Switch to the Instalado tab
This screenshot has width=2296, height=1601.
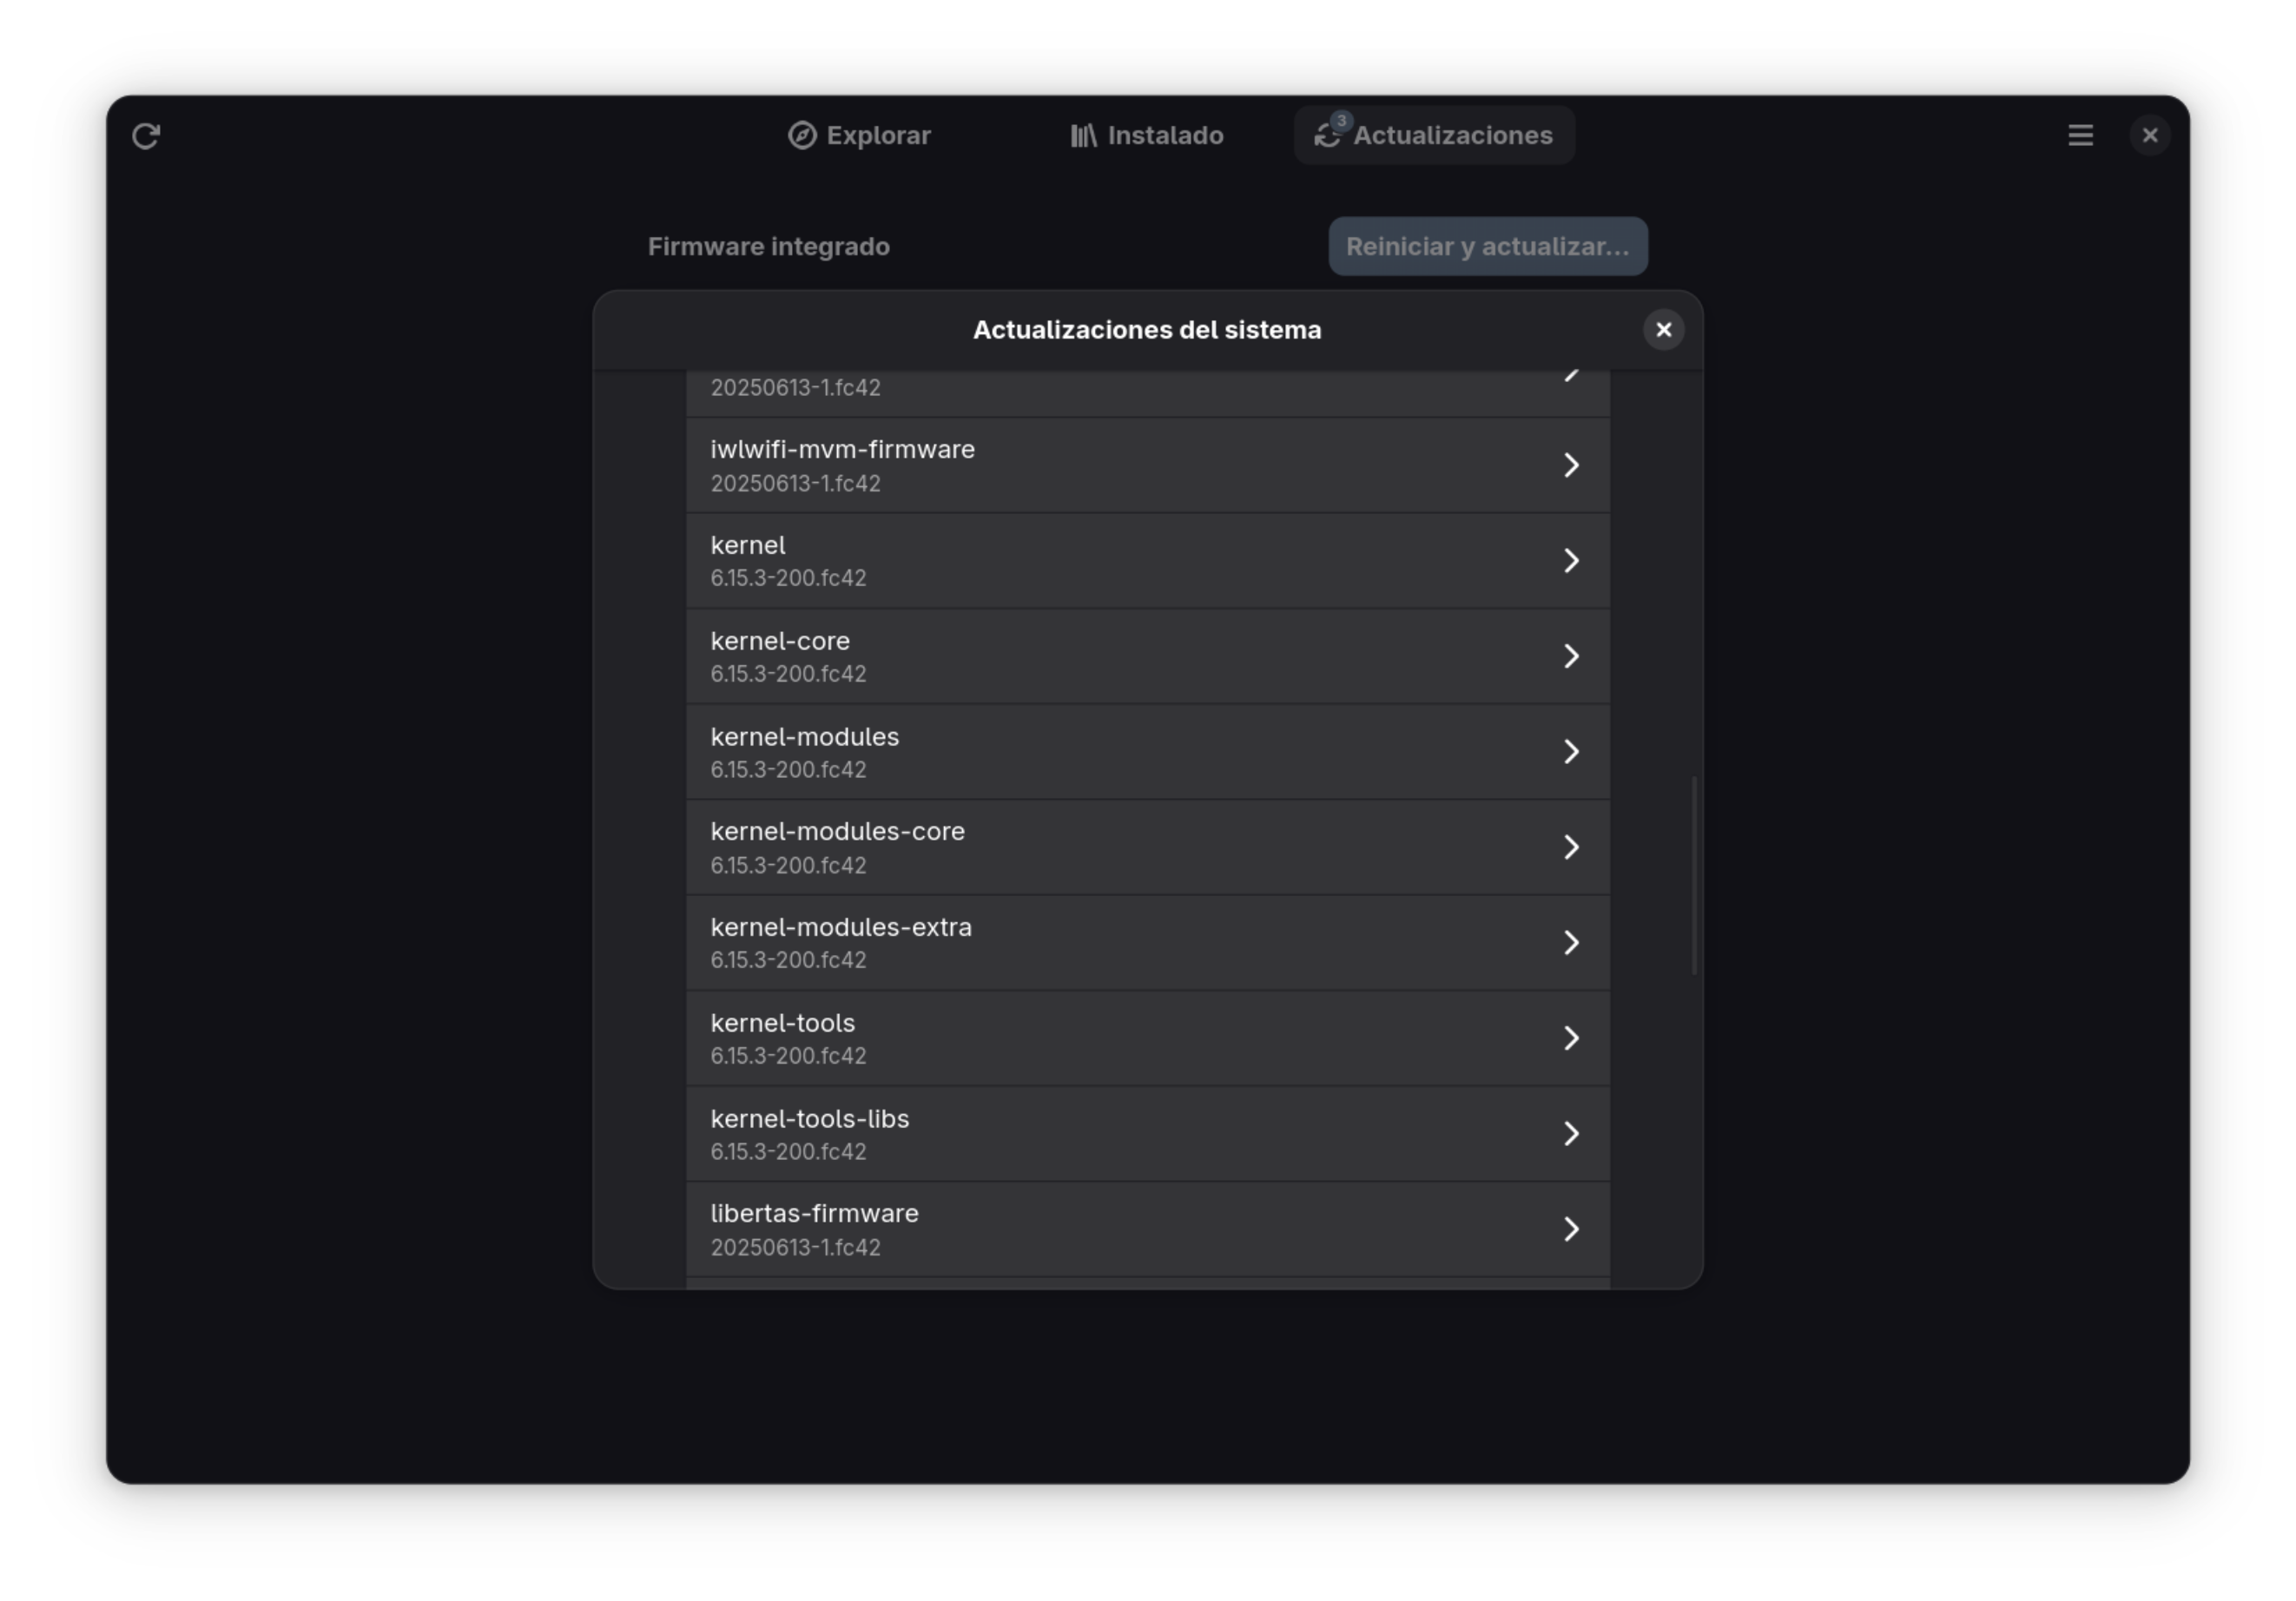coord(1147,135)
